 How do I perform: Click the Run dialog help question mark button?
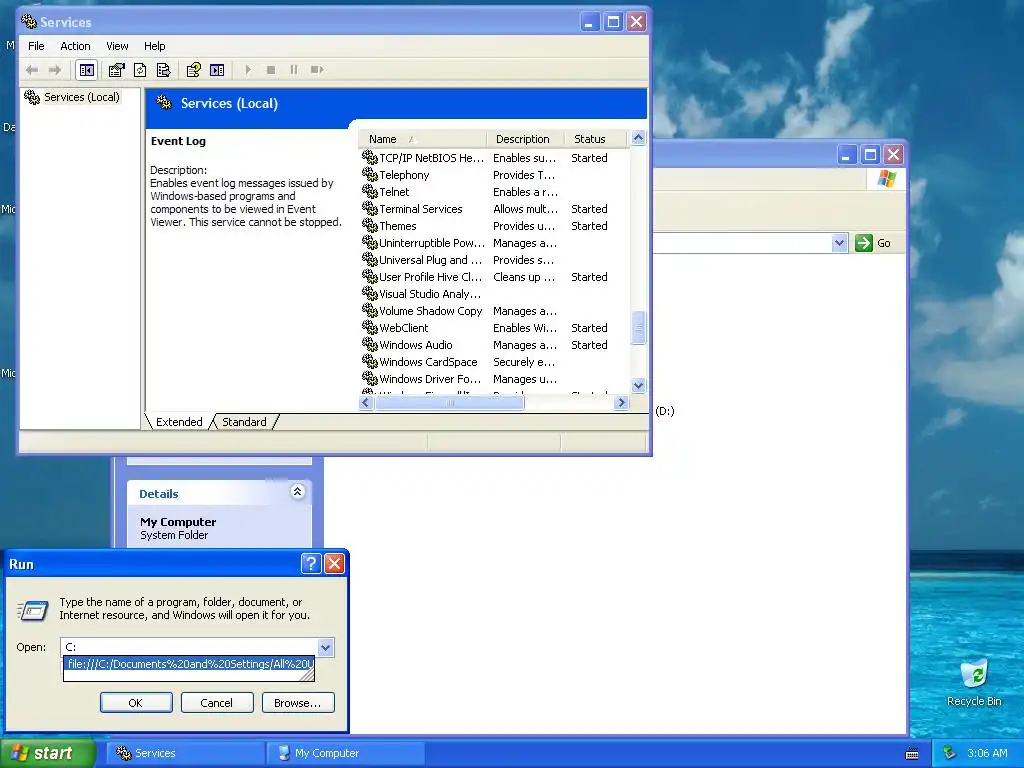click(x=311, y=564)
